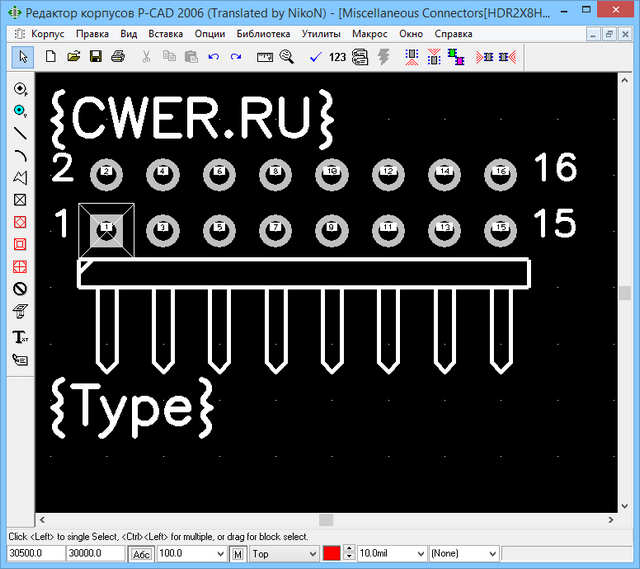Screen dimensions: 640x569
Task: Expand the Top layer dropdown
Action: tap(312, 553)
